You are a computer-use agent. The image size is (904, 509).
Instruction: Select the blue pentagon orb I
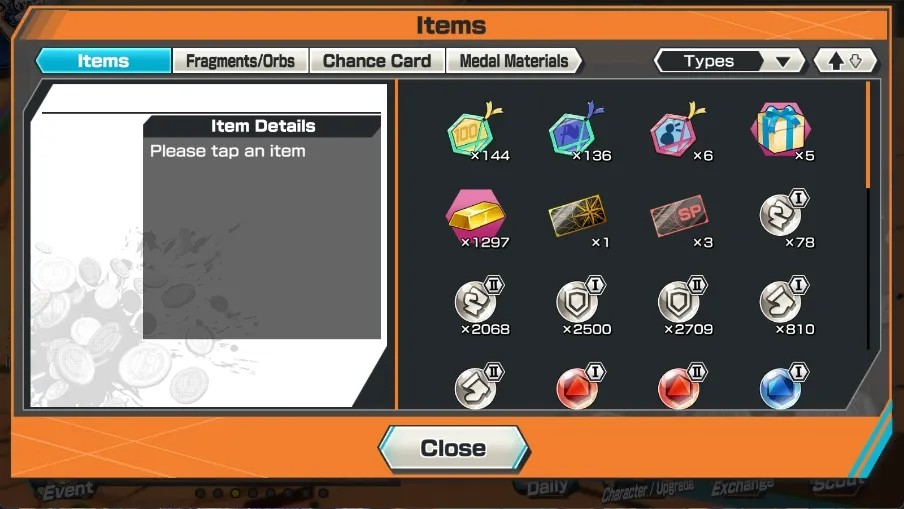click(x=781, y=386)
